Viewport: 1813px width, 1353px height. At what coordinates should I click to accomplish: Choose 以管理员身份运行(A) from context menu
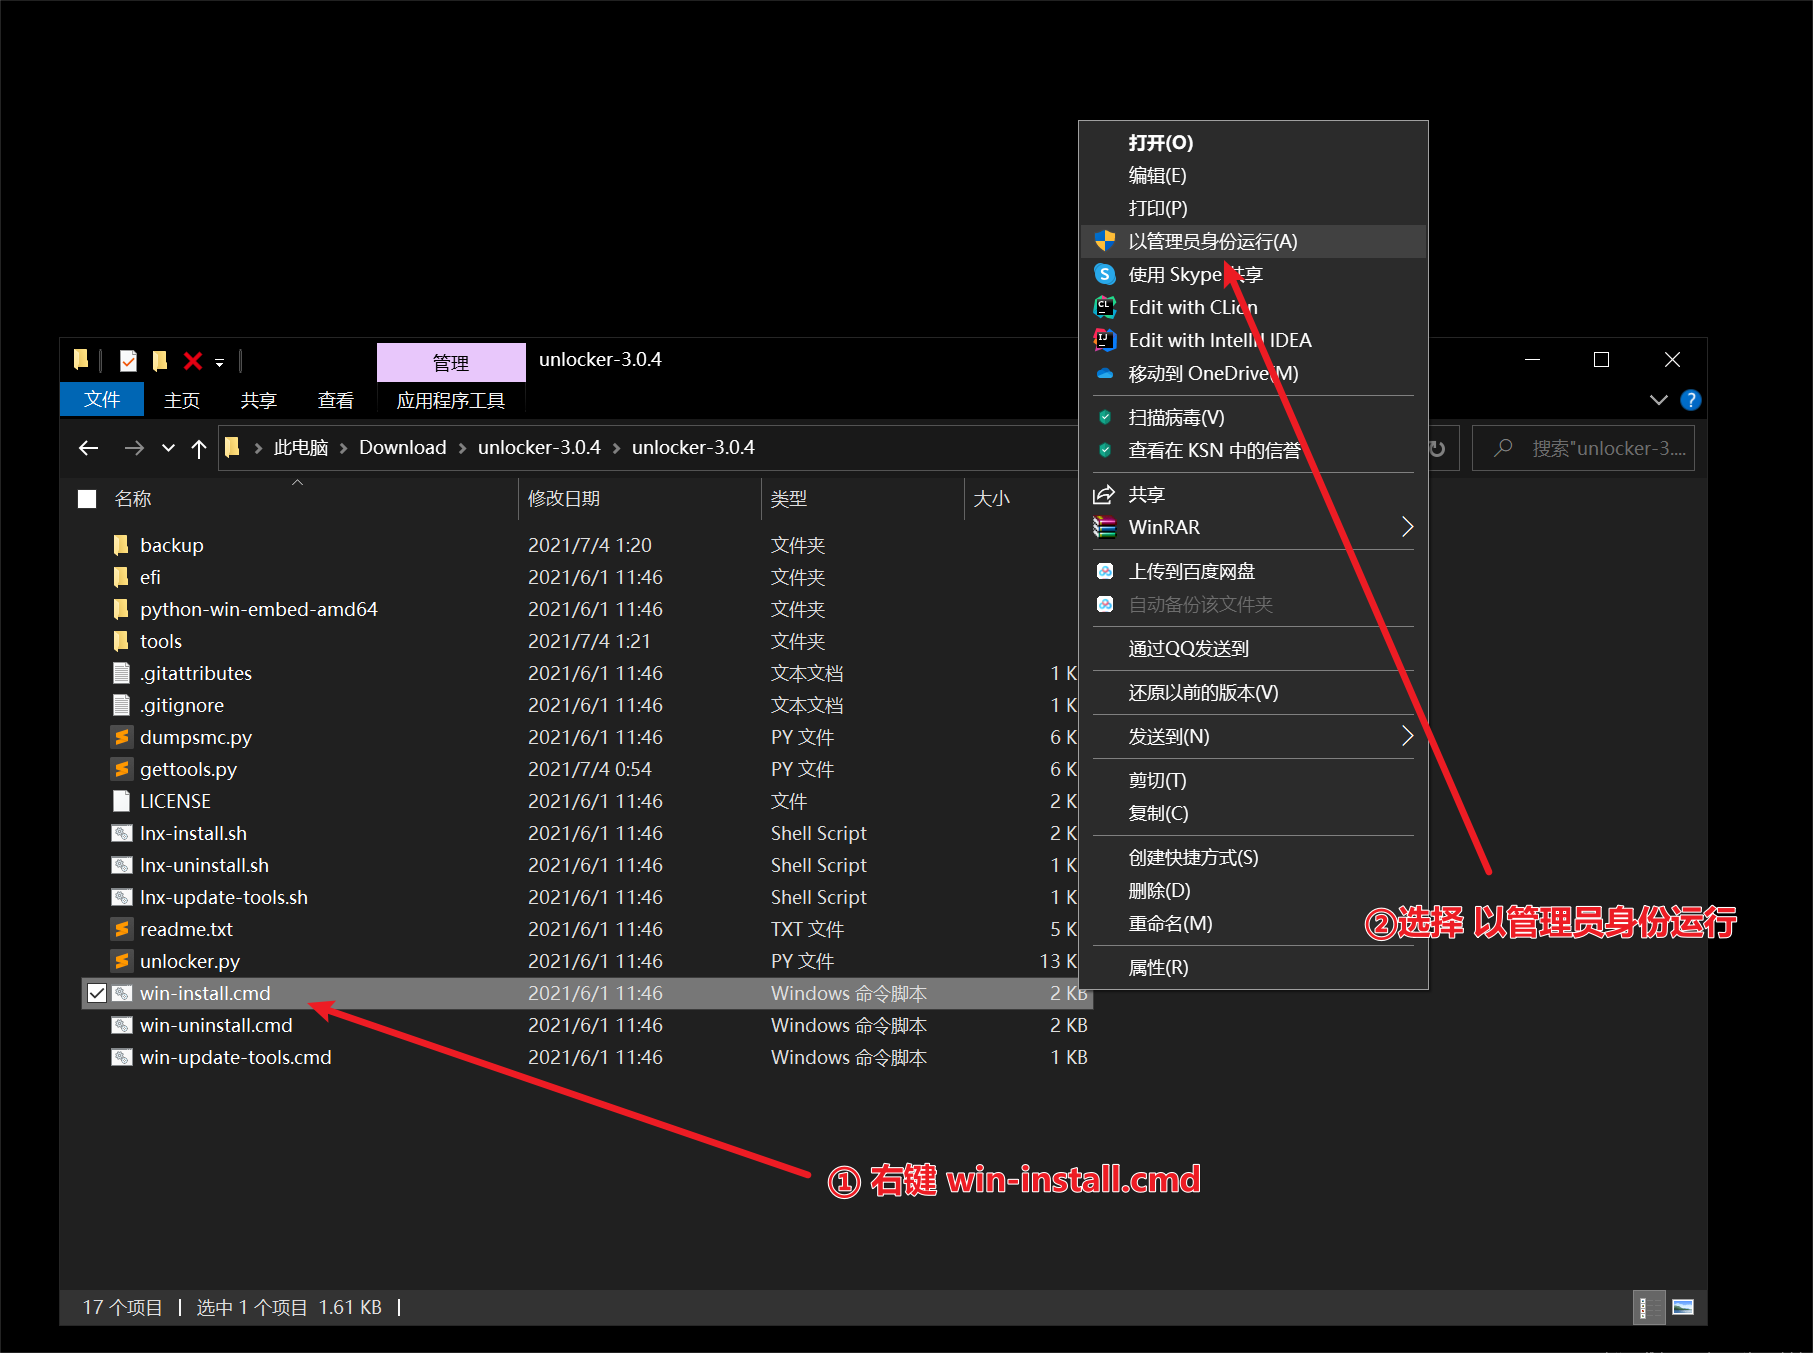point(1212,241)
